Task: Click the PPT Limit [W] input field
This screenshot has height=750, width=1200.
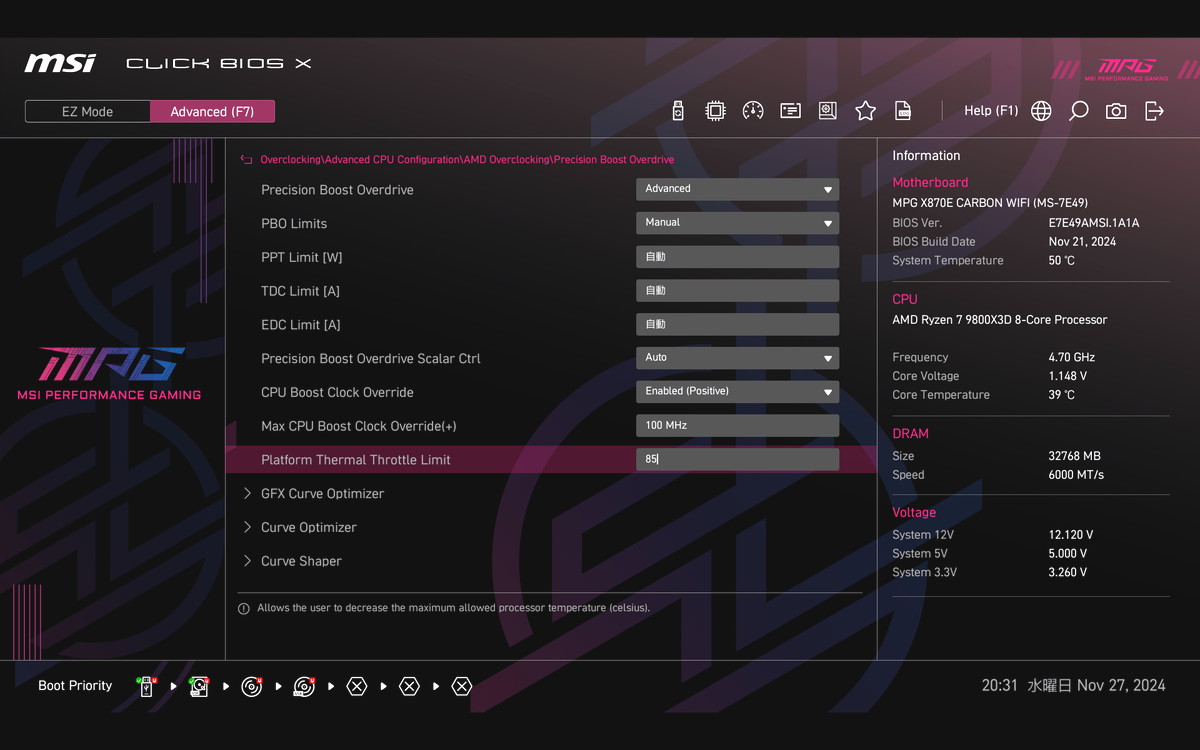Action: 737,257
